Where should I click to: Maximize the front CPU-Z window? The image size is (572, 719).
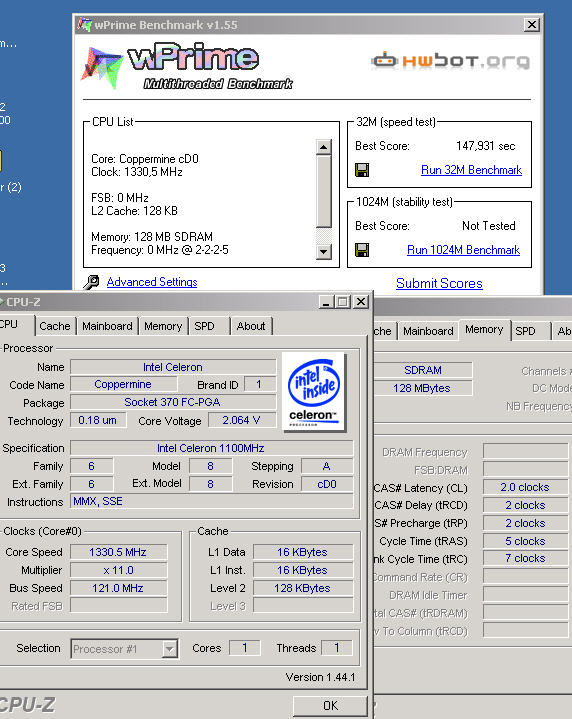click(342, 302)
